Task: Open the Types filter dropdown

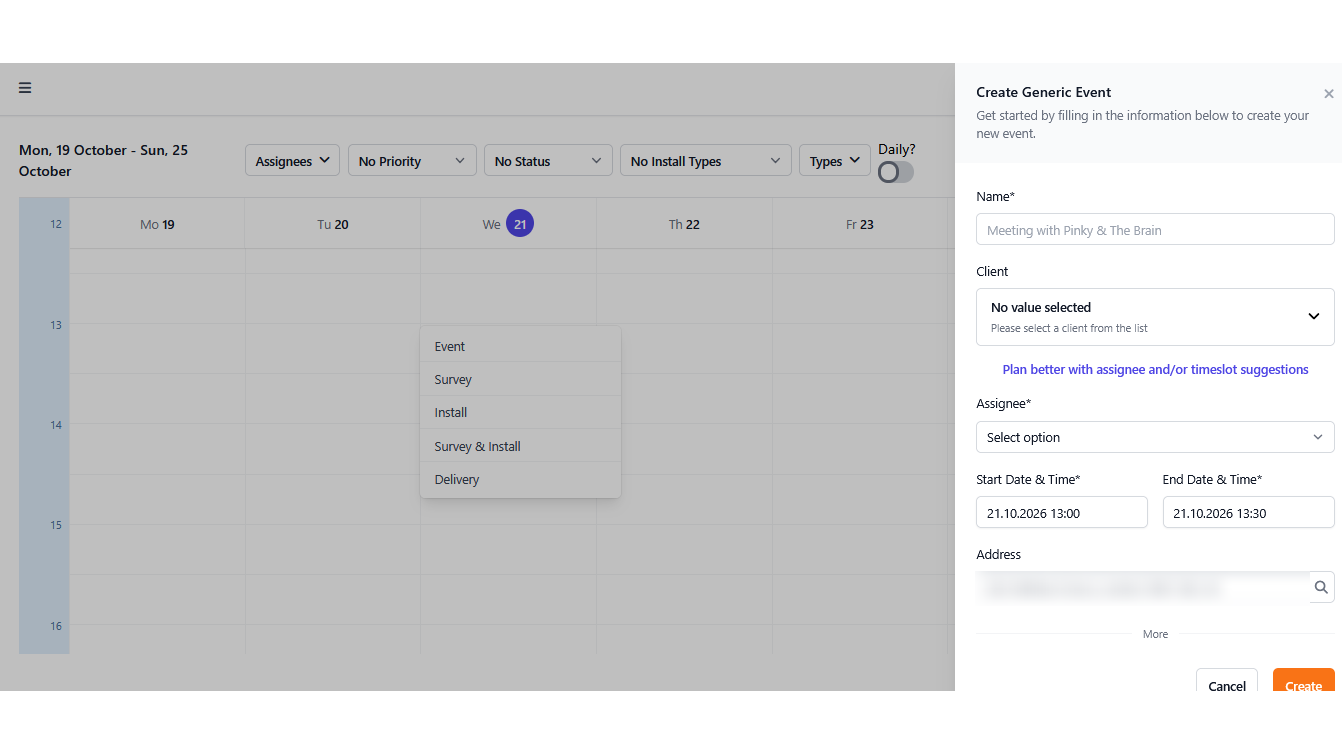Action: coord(835,161)
